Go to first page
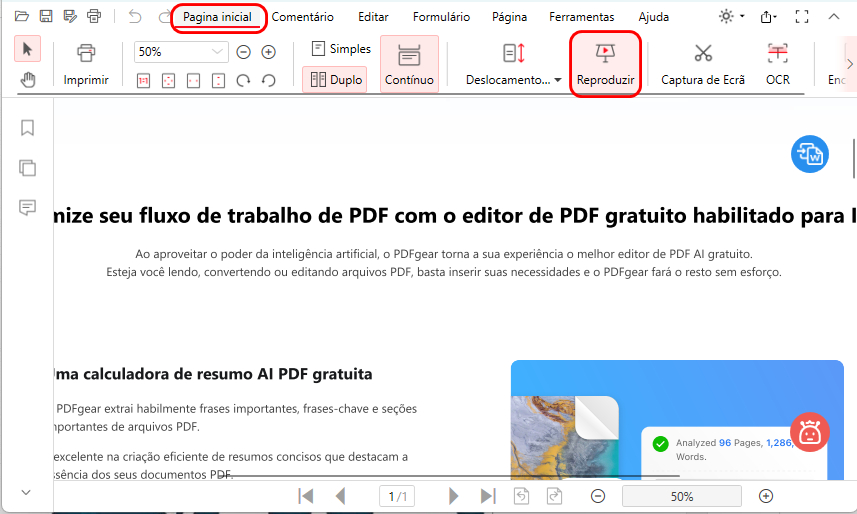 point(306,496)
